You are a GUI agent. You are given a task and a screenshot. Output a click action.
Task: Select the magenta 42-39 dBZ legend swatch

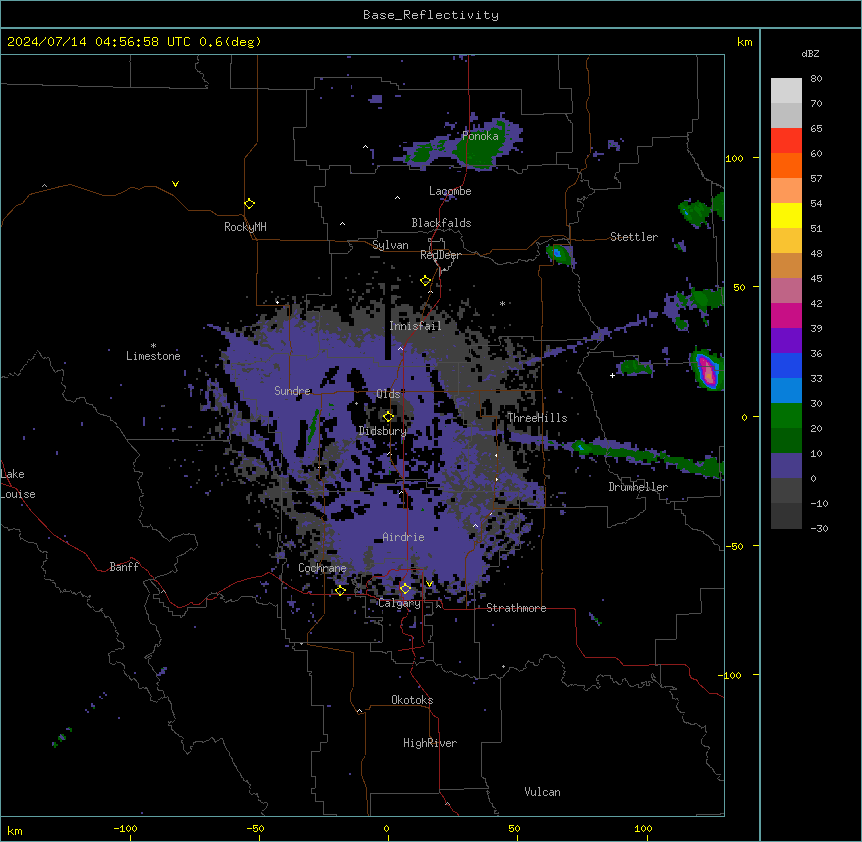coord(786,315)
